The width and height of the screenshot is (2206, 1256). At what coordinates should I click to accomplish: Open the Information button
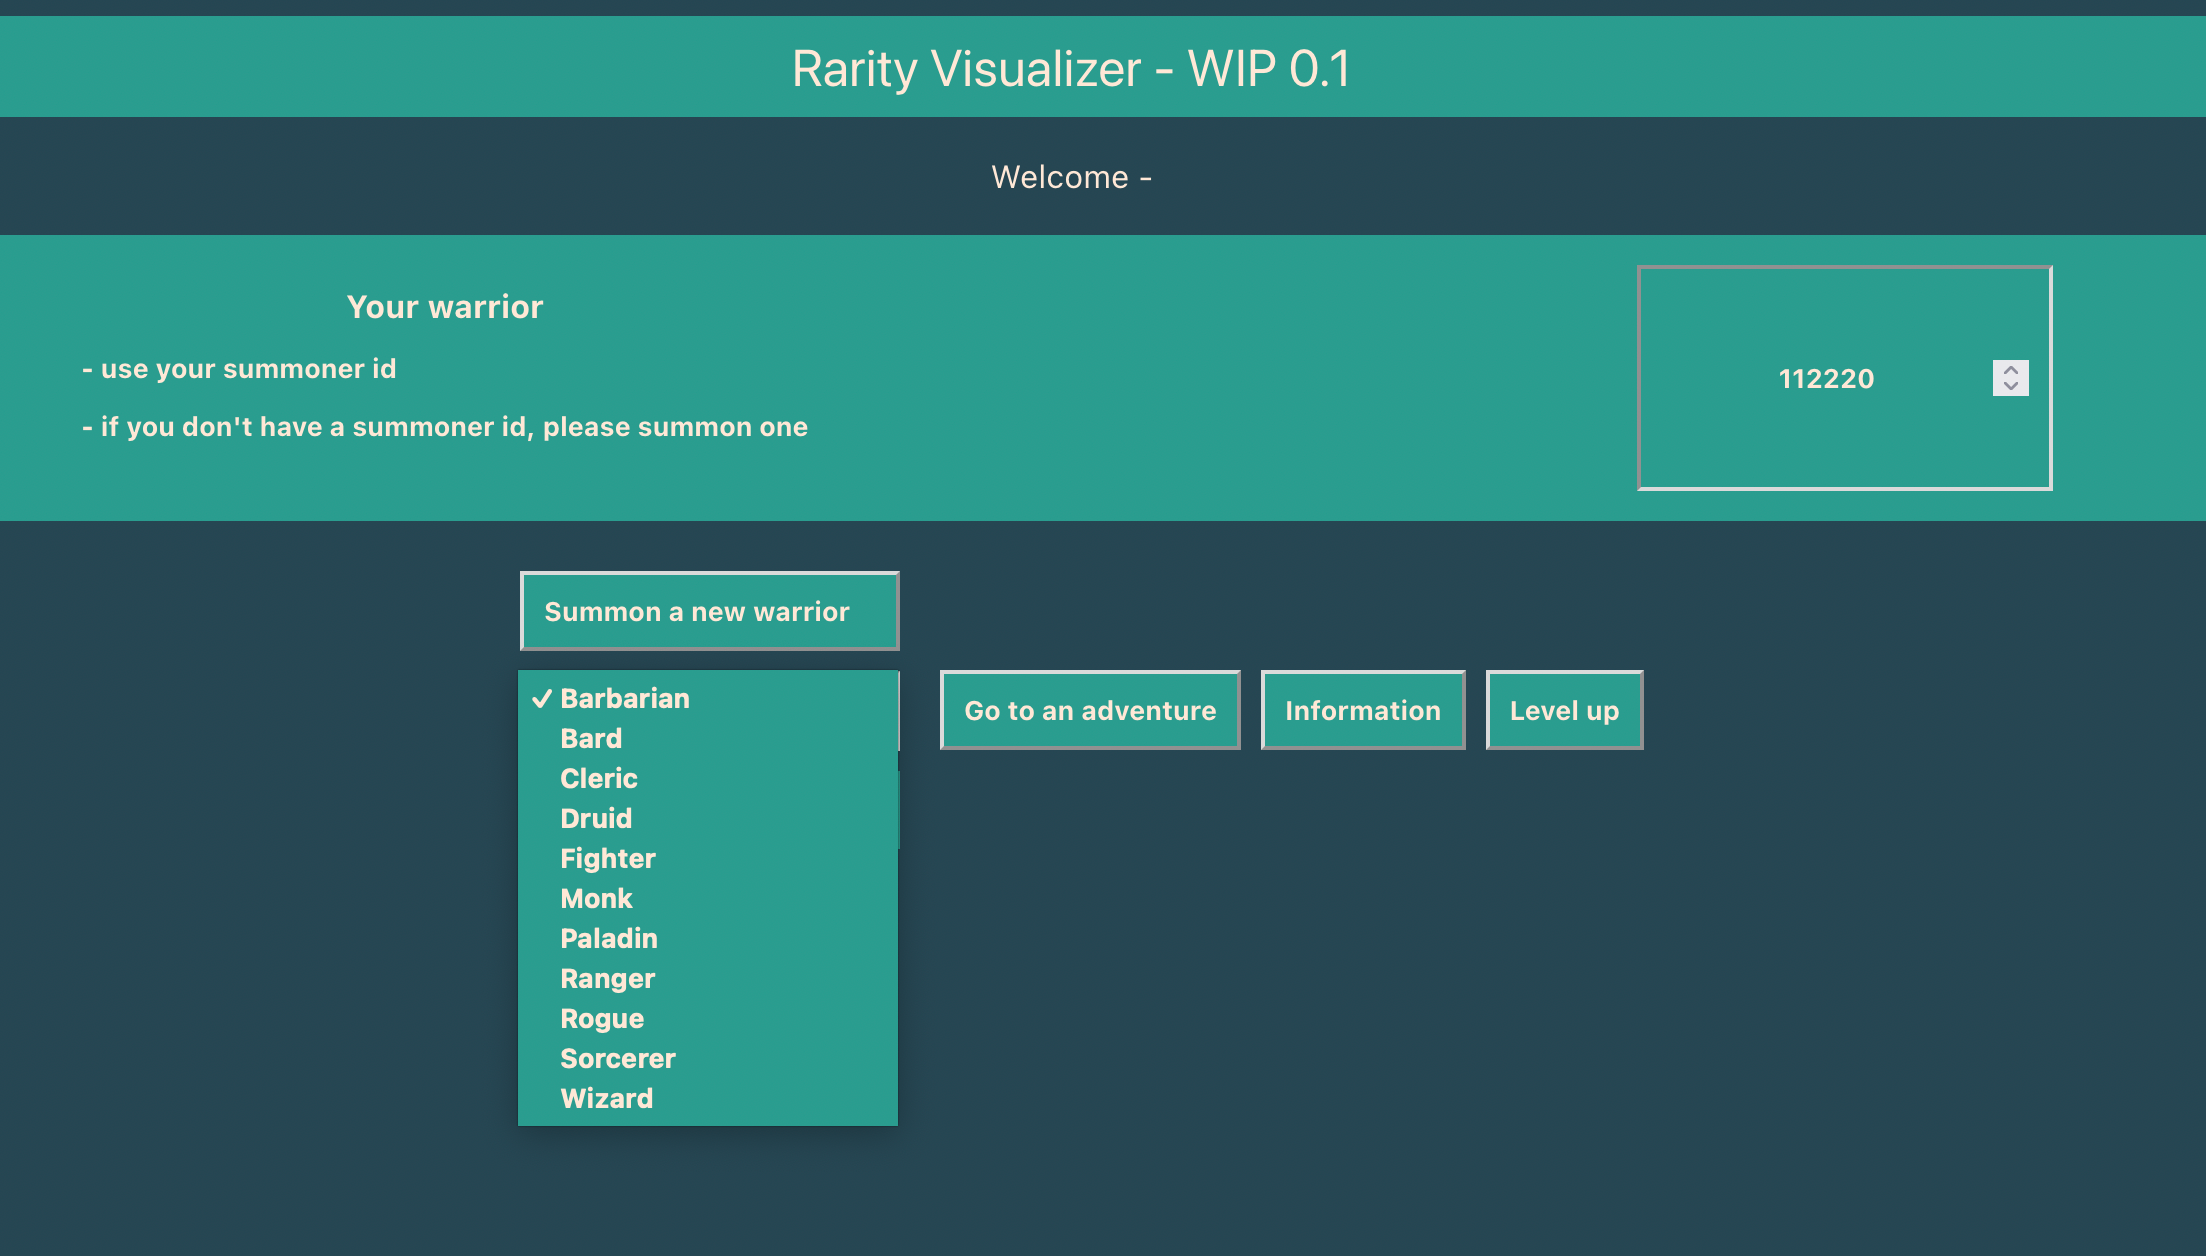point(1362,710)
